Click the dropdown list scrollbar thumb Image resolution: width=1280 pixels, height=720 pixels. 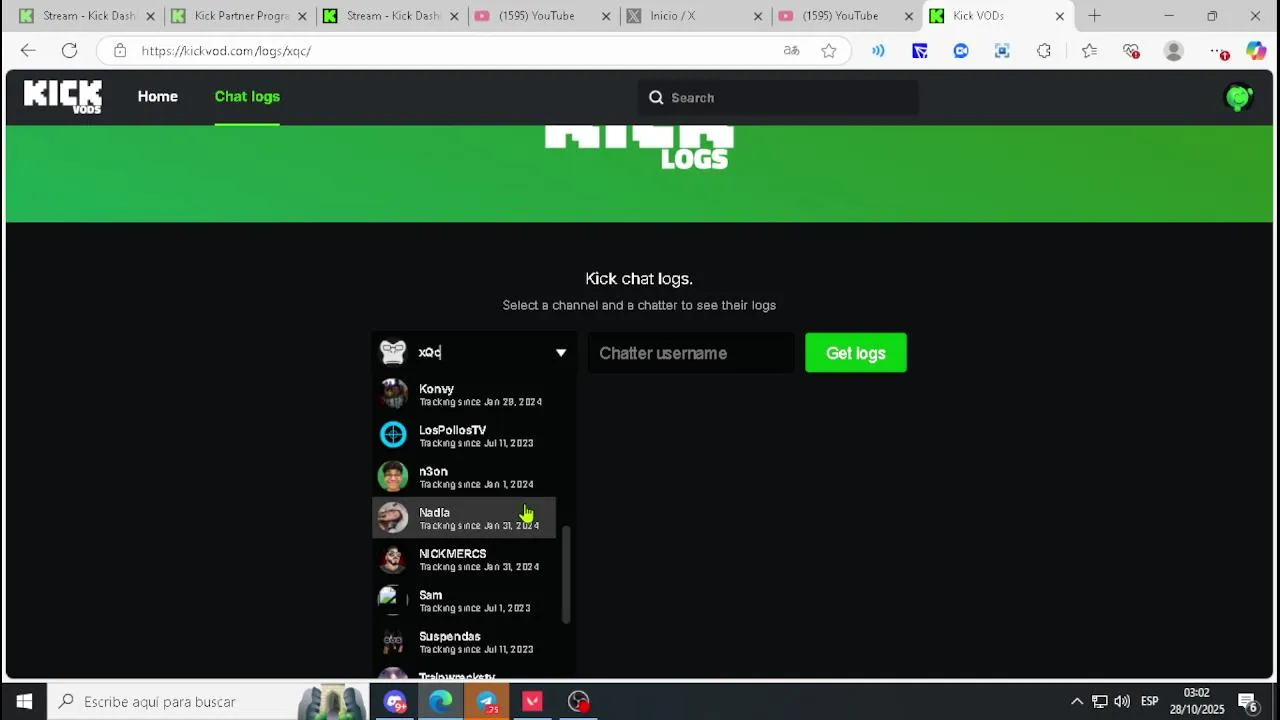click(x=566, y=577)
